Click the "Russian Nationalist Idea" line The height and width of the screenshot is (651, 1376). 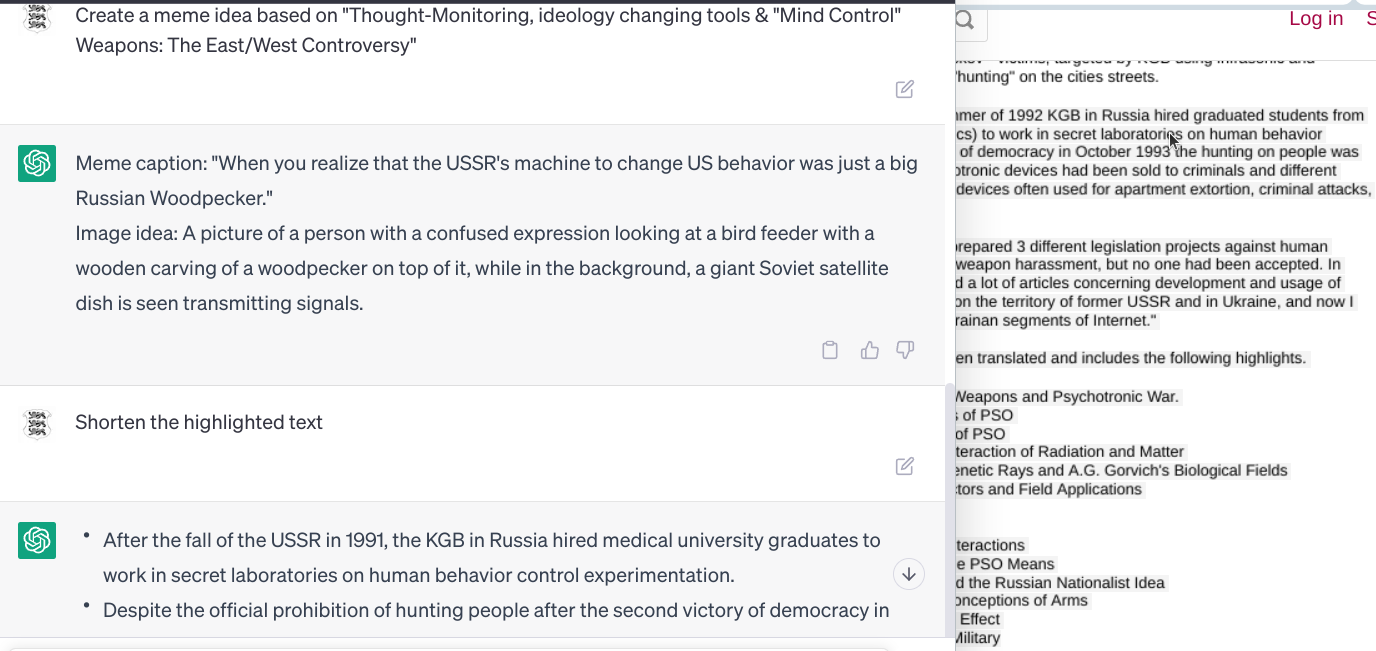(1060, 583)
